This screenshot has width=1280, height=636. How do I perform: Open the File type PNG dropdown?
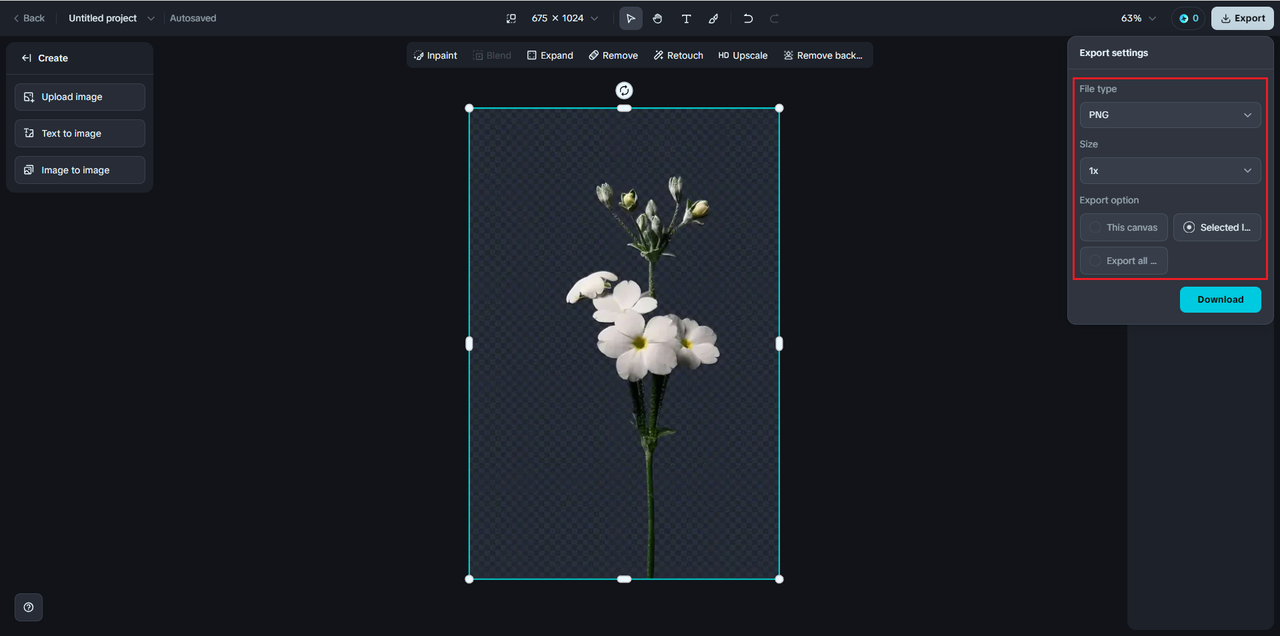click(x=1170, y=115)
